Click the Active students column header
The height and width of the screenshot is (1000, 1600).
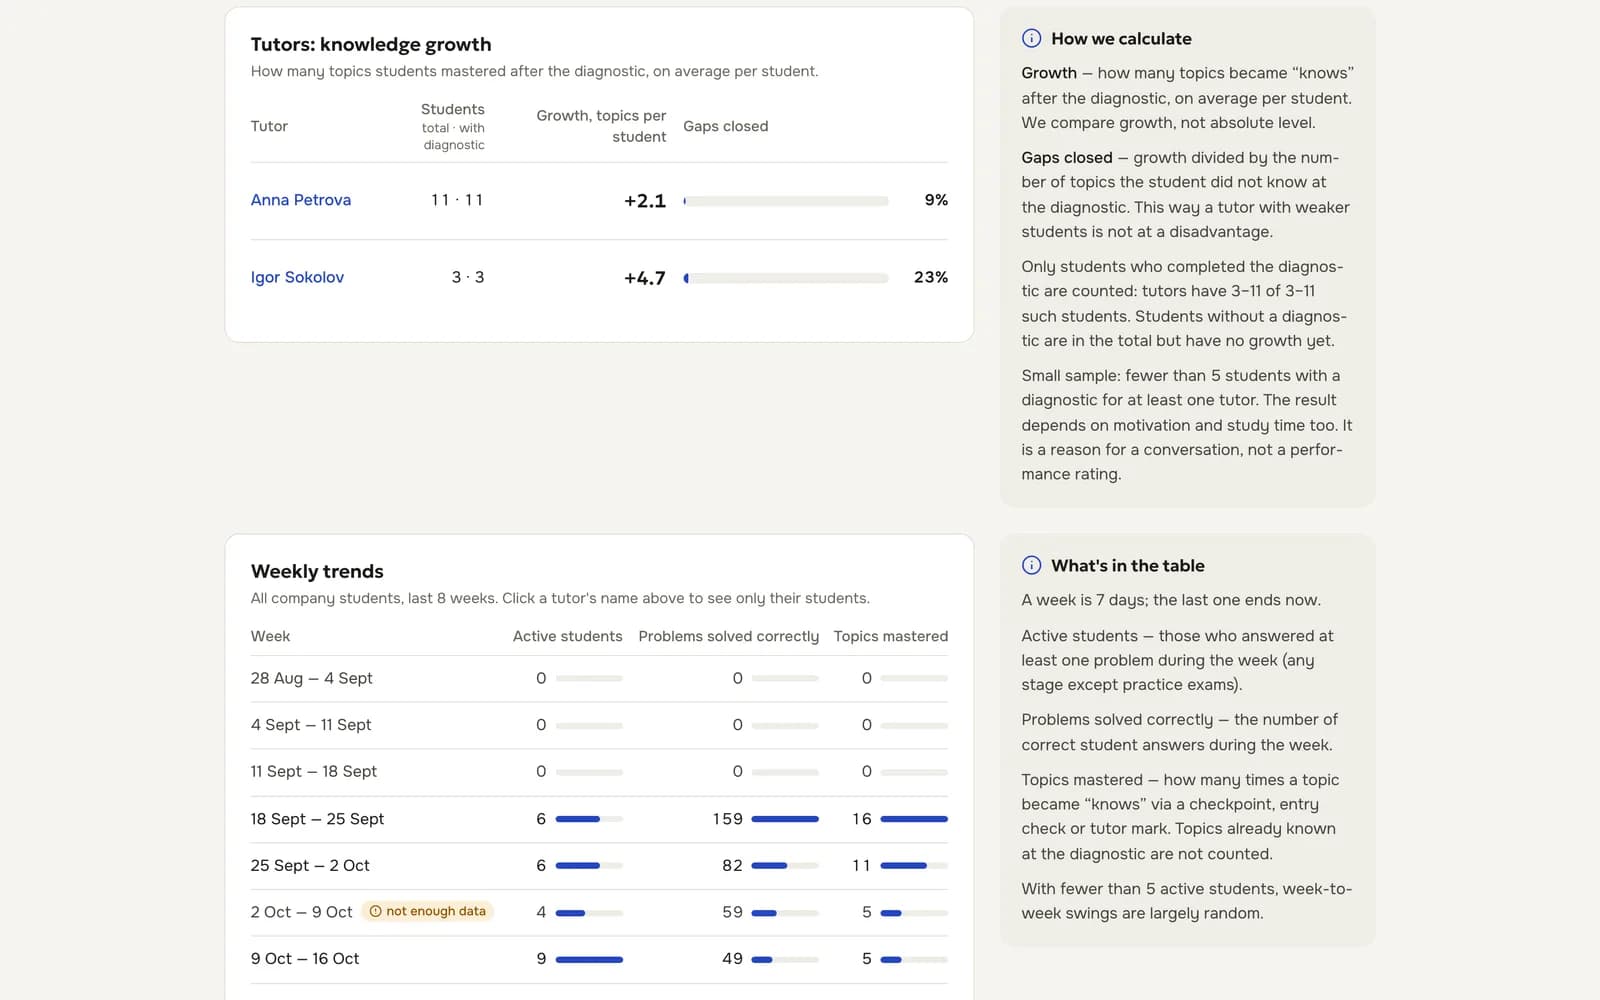567,636
